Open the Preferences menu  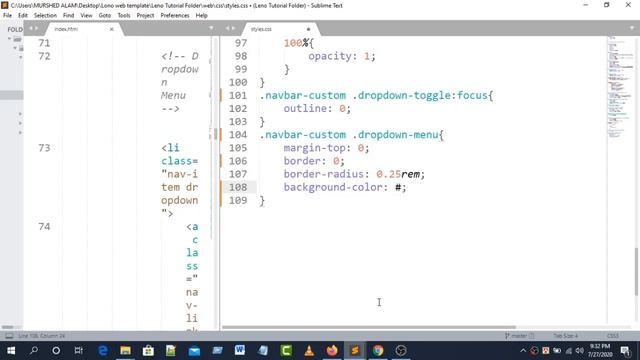pyautogui.click(x=175, y=16)
